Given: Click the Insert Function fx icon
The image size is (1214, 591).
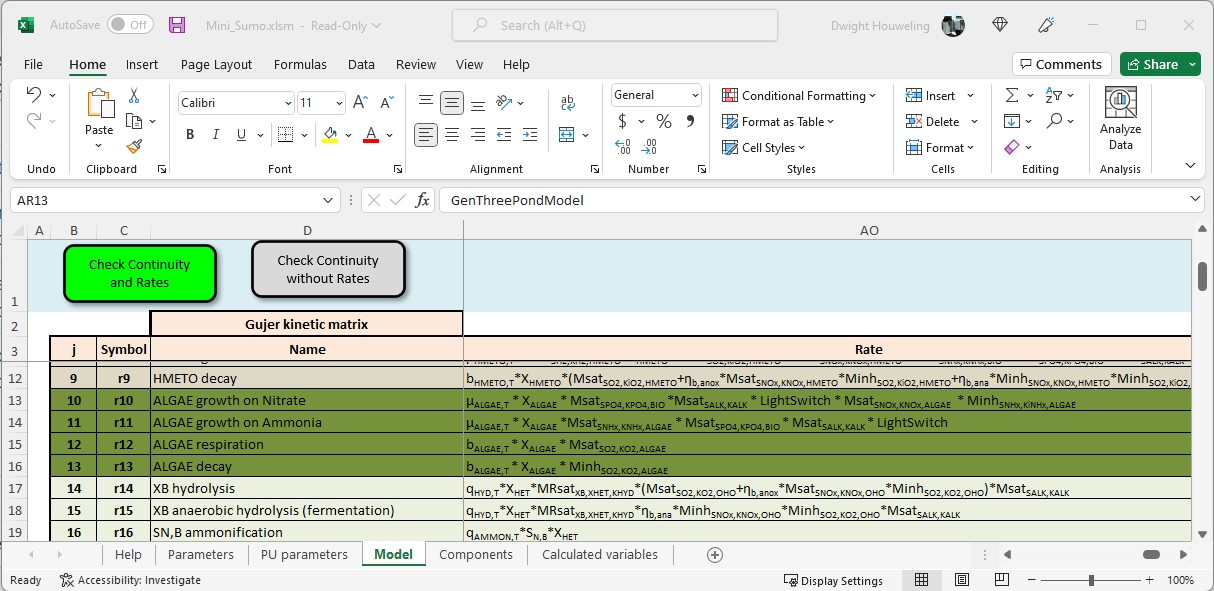Looking at the screenshot, I should (x=423, y=200).
